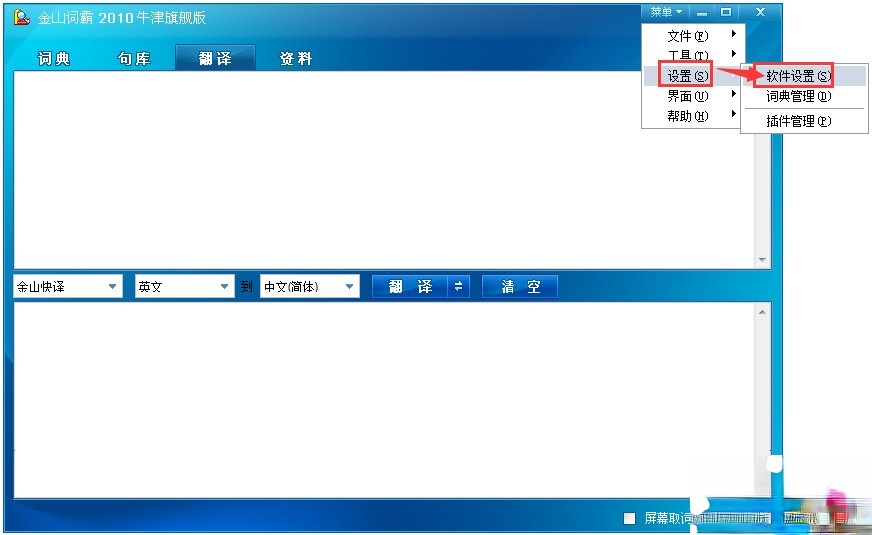
Task: Open the 帮助(H) submenu
Action: point(691,116)
